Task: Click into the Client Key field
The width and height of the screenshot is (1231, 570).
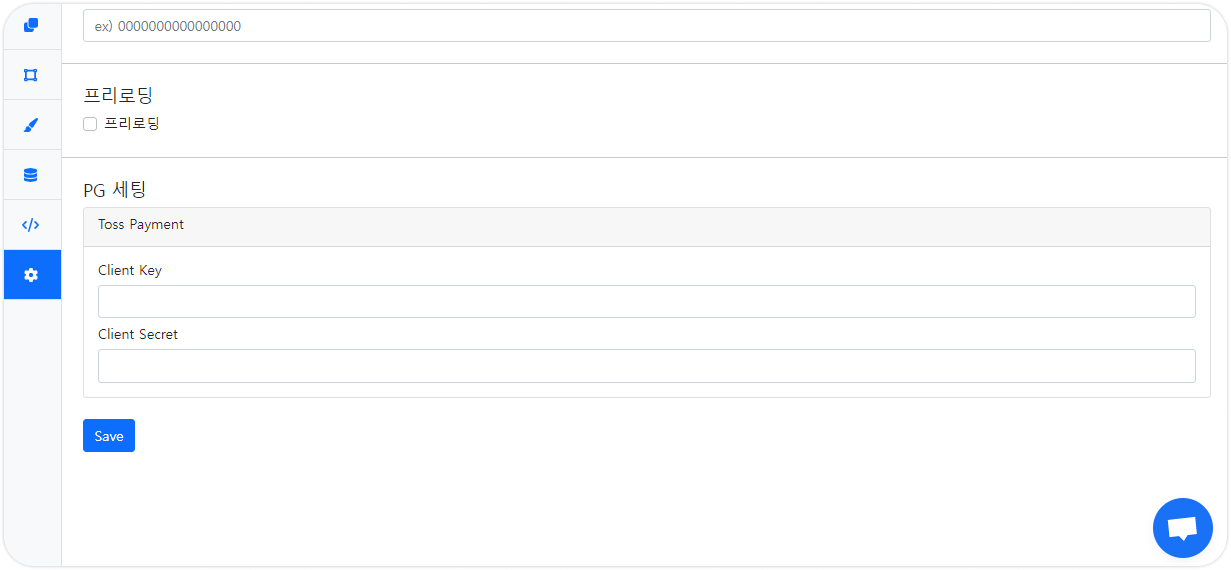Action: click(647, 301)
